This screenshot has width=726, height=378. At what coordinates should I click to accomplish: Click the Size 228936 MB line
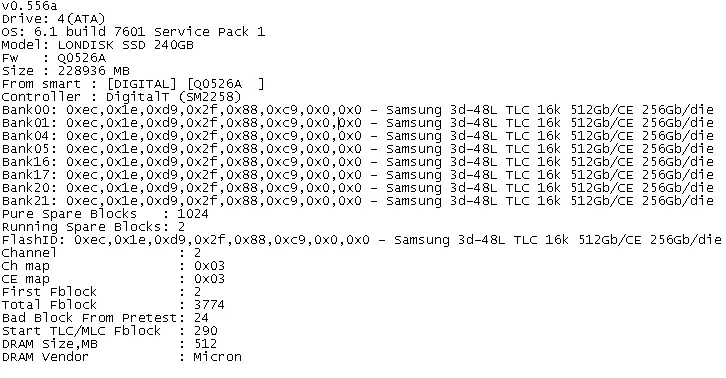pyautogui.click(x=66, y=71)
